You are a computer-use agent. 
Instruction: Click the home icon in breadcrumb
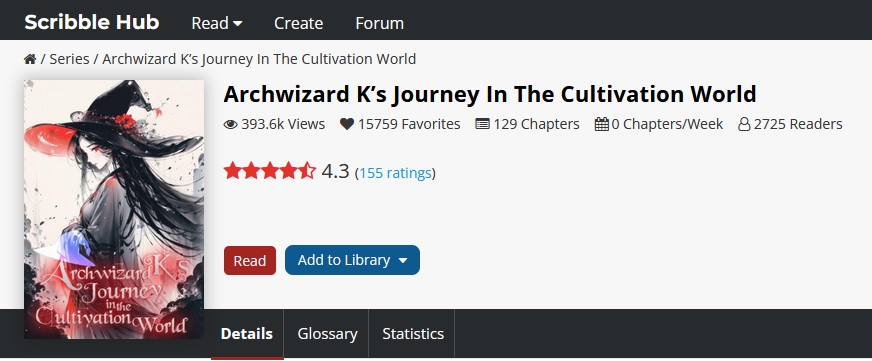[30, 59]
